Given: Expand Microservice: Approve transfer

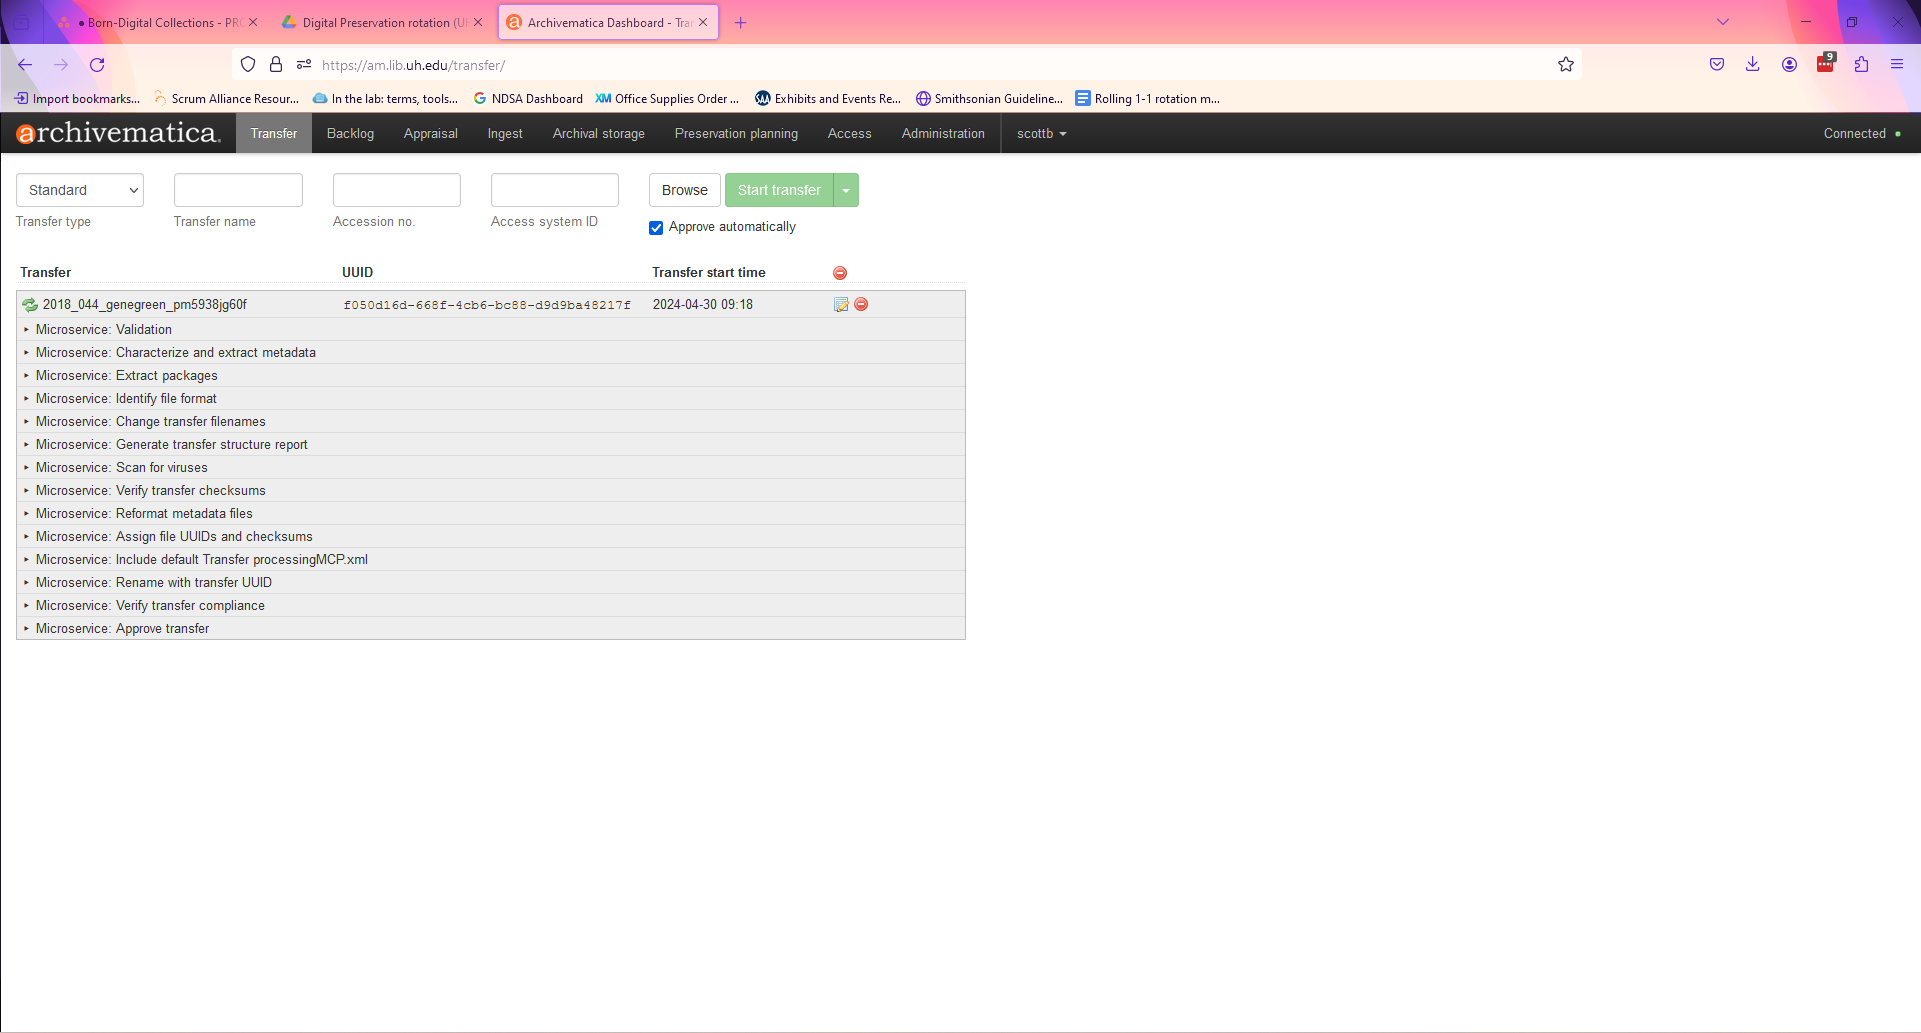Looking at the screenshot, I should (x=491, y=628).
